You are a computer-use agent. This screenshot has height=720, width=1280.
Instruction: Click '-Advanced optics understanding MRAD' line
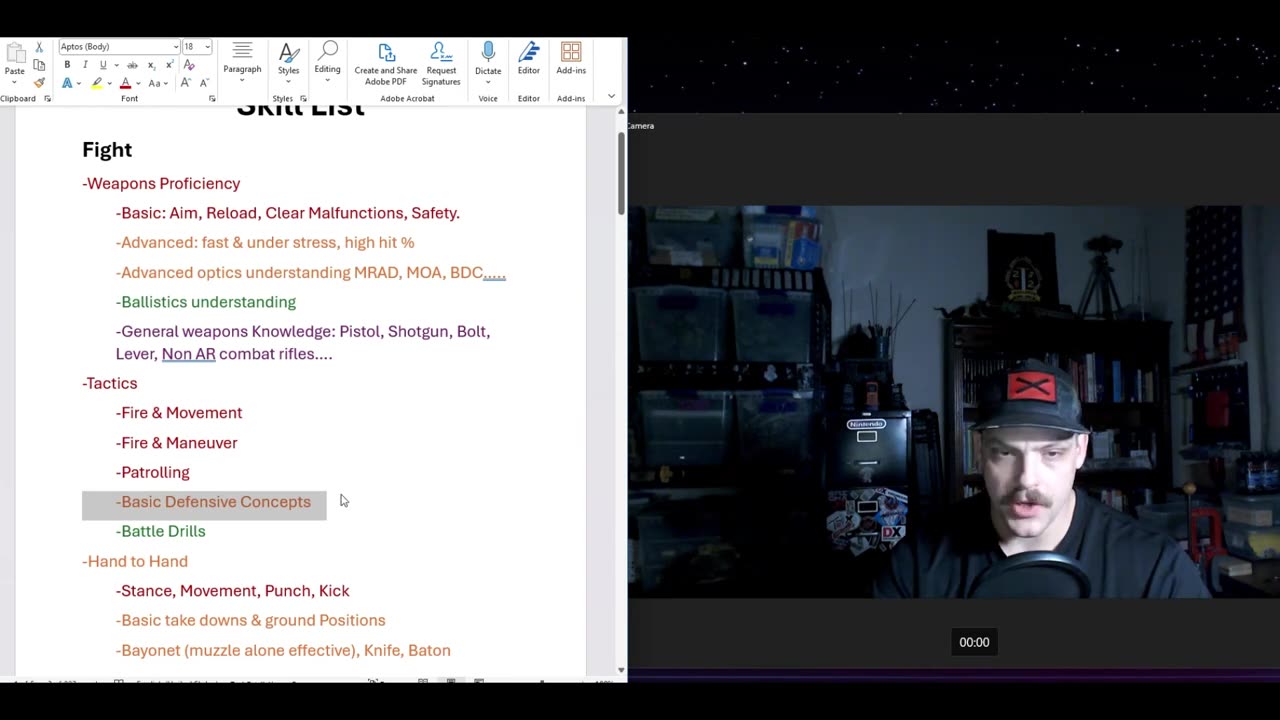311,273
